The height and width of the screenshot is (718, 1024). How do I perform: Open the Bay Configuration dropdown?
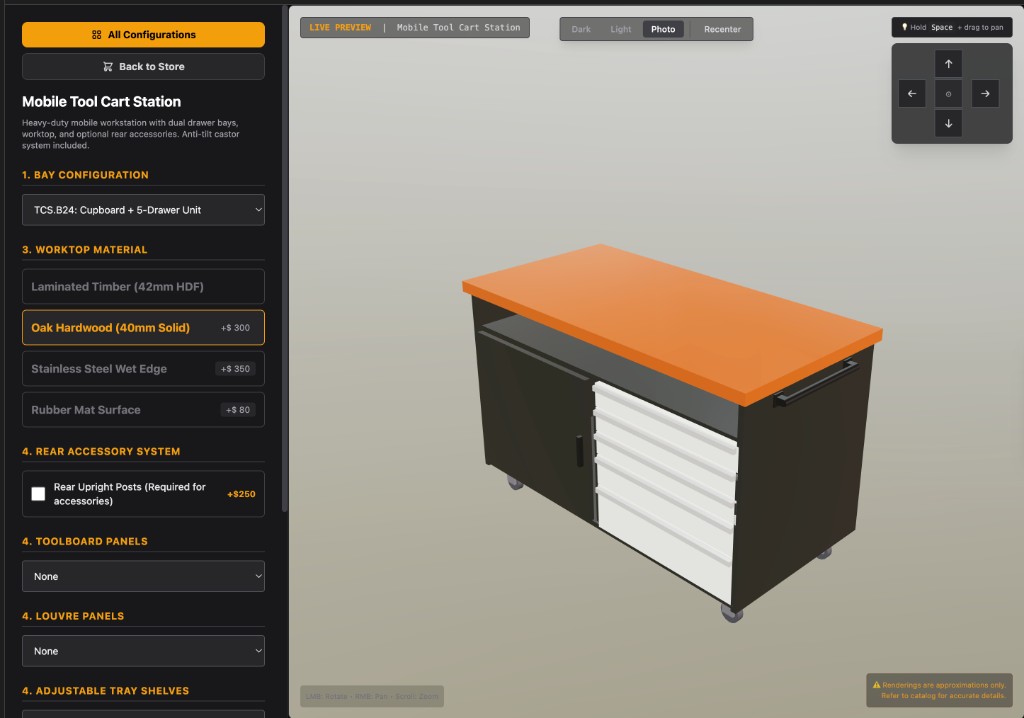click(x=143, y=210)
